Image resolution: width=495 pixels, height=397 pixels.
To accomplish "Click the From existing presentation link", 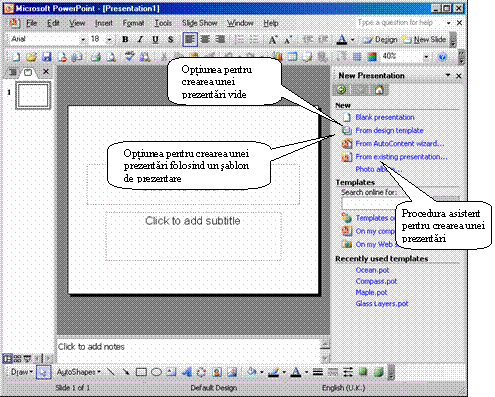I will click(401, 157).
